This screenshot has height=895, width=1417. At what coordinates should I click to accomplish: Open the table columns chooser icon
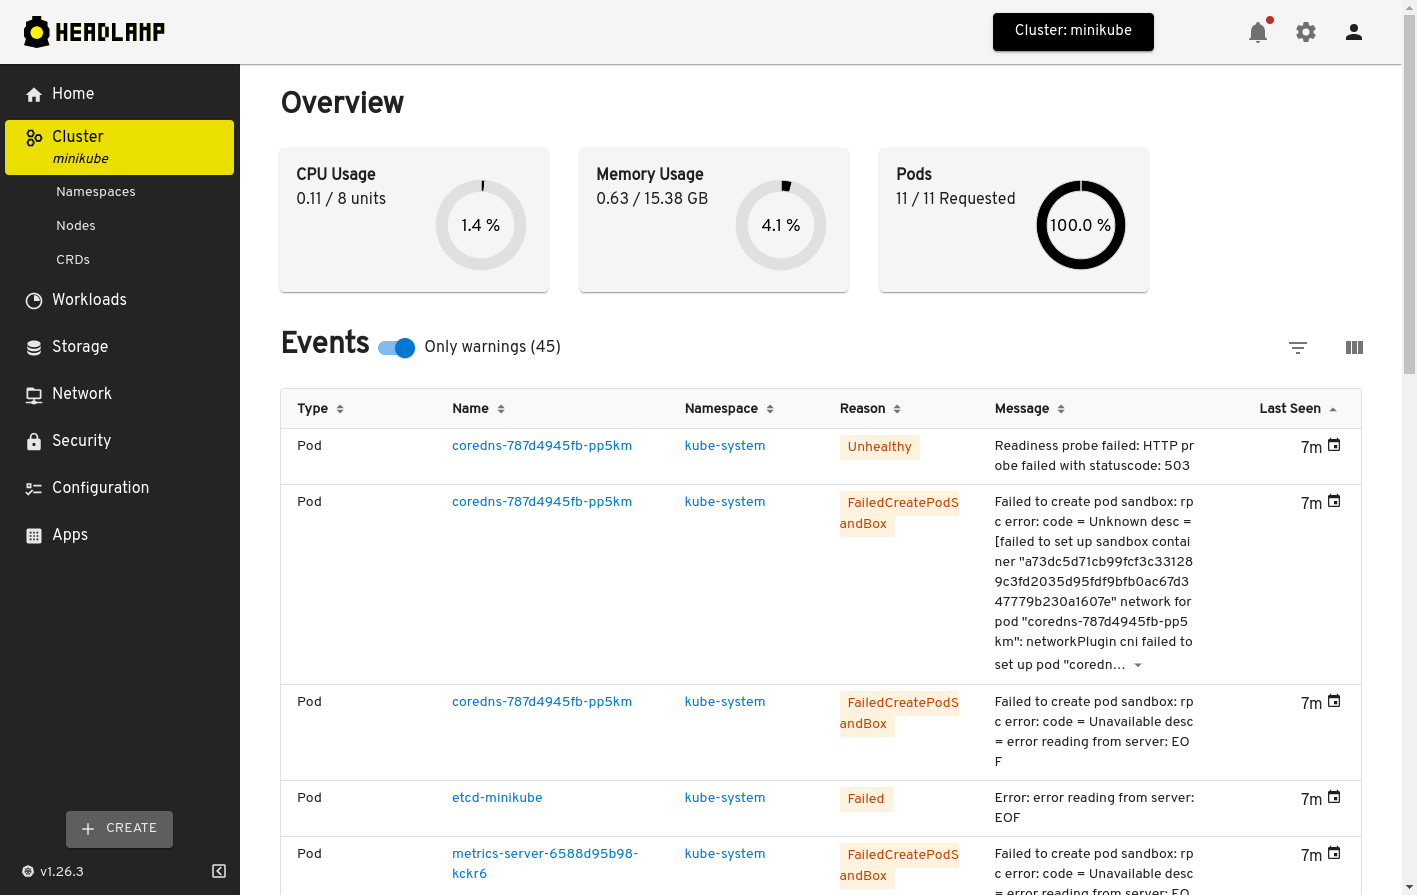[1354, 348]
